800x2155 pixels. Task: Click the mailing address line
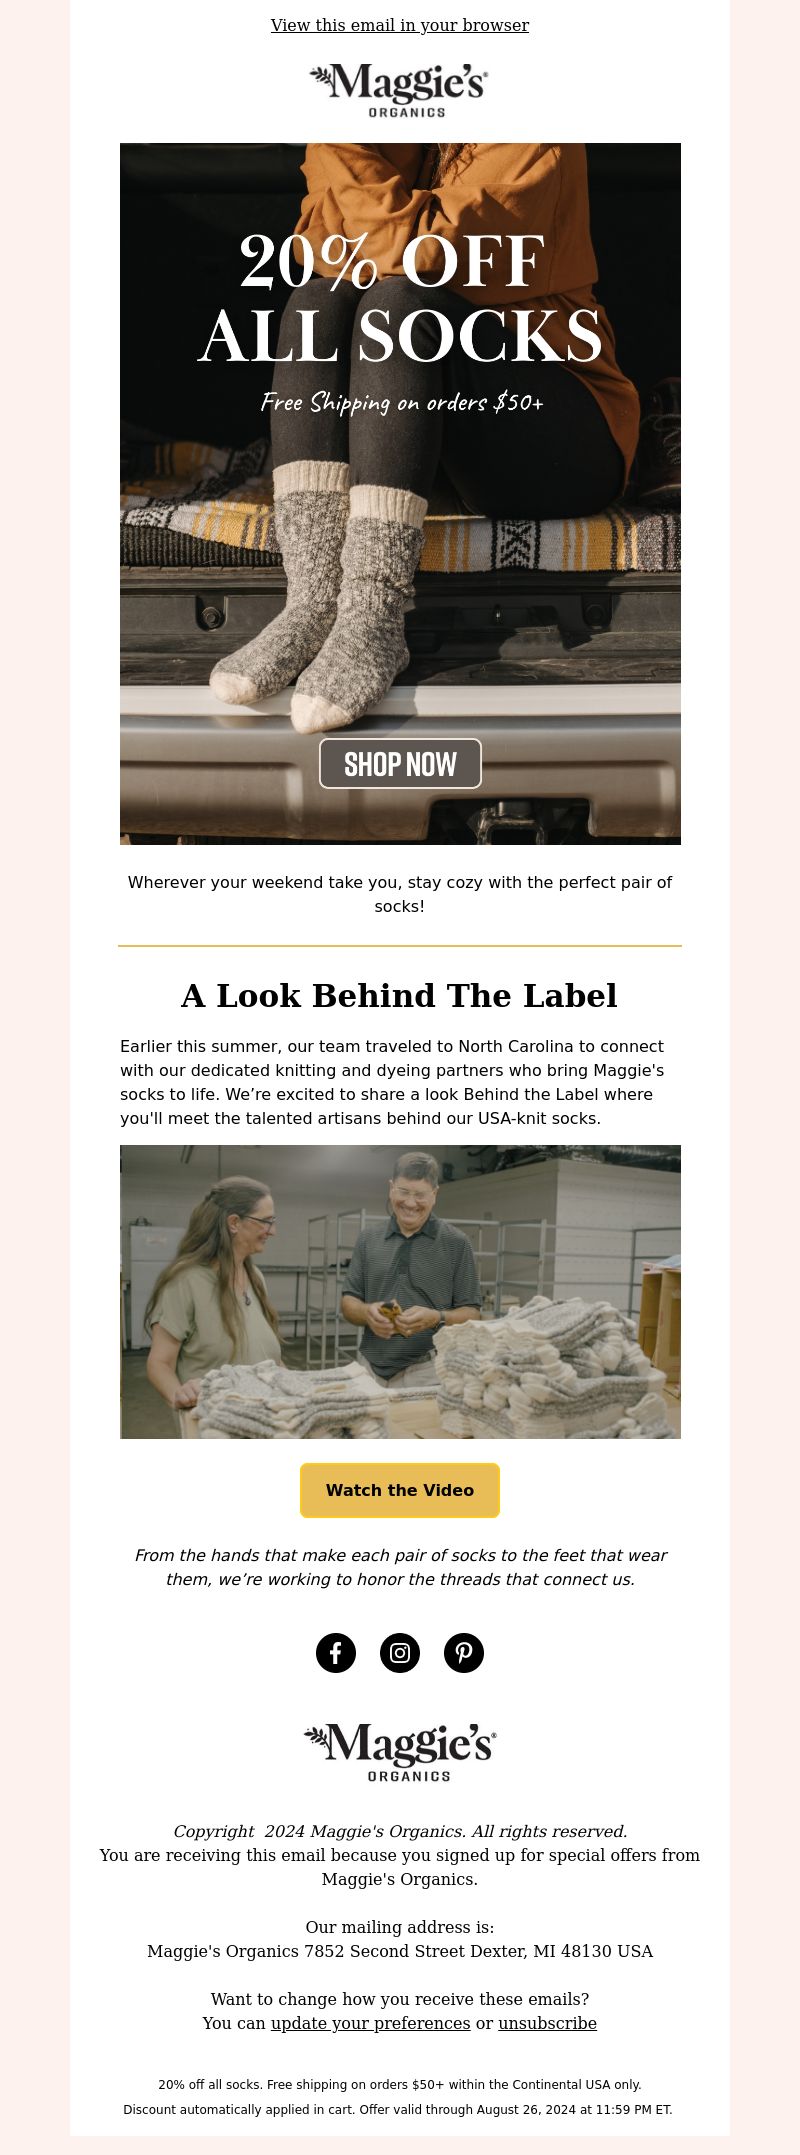400,1951
